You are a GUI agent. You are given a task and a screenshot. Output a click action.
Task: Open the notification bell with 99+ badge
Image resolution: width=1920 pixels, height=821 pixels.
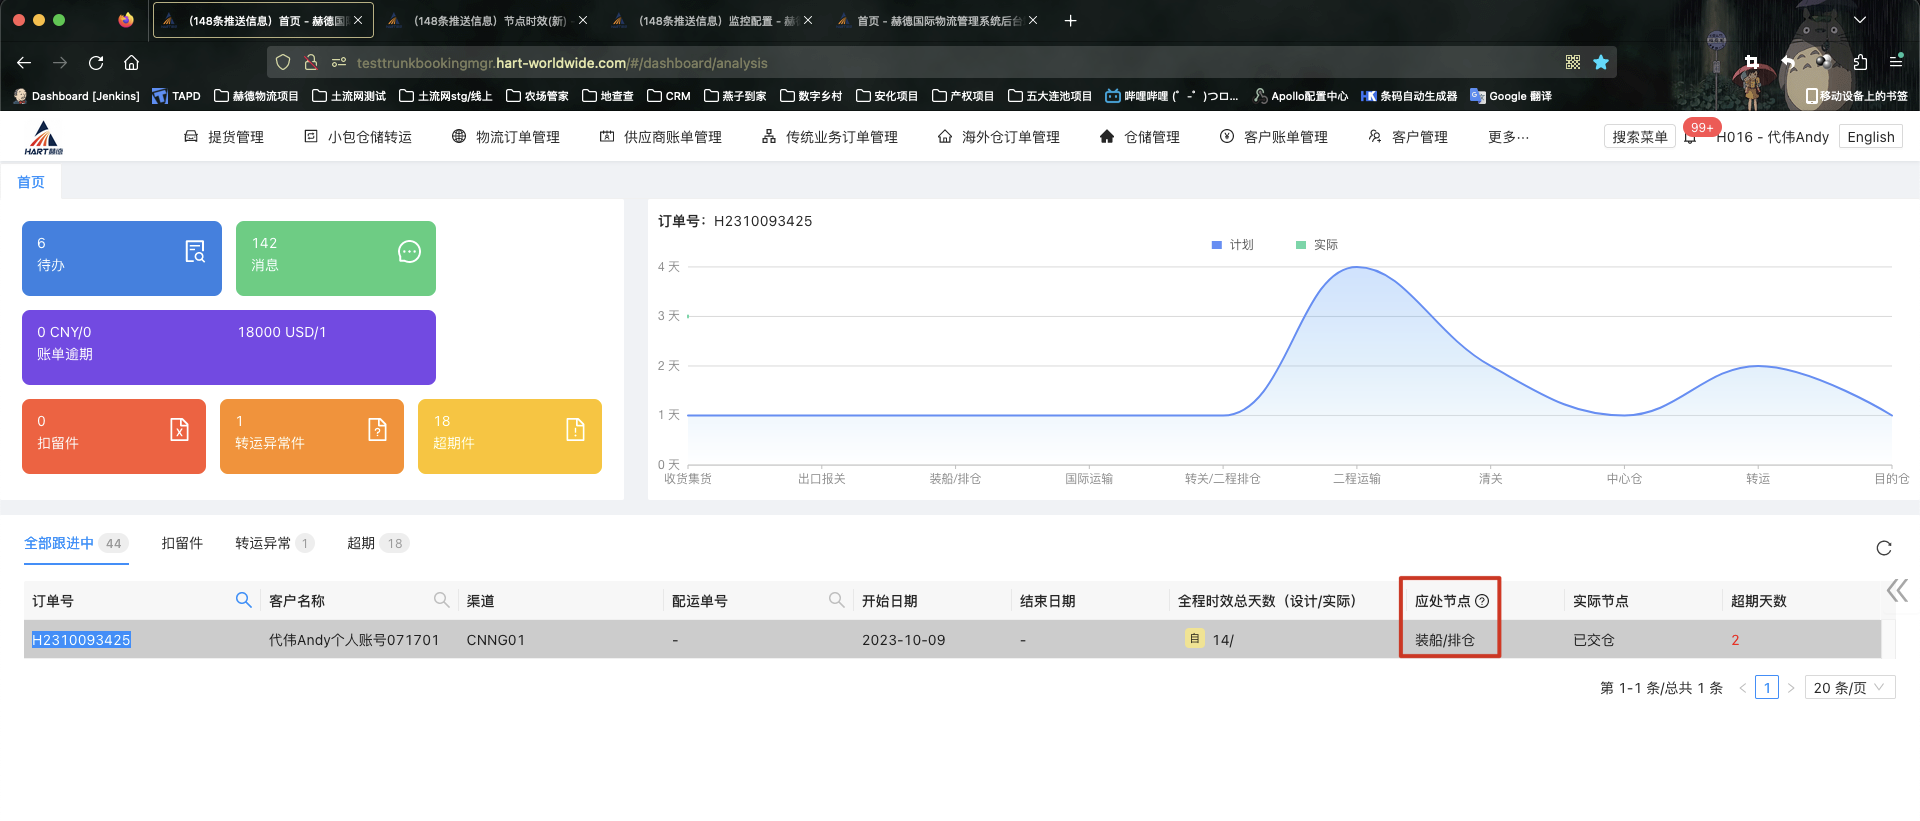(x=1690, y=137)
